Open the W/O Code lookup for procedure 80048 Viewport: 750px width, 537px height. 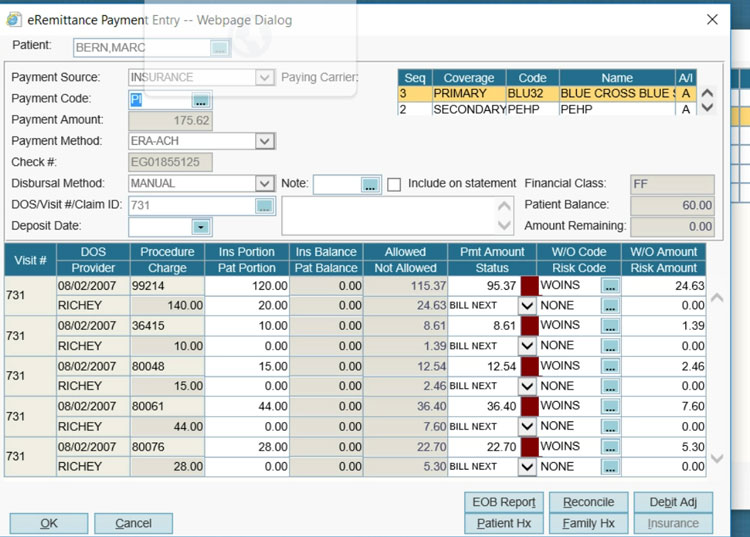point(610,367)
